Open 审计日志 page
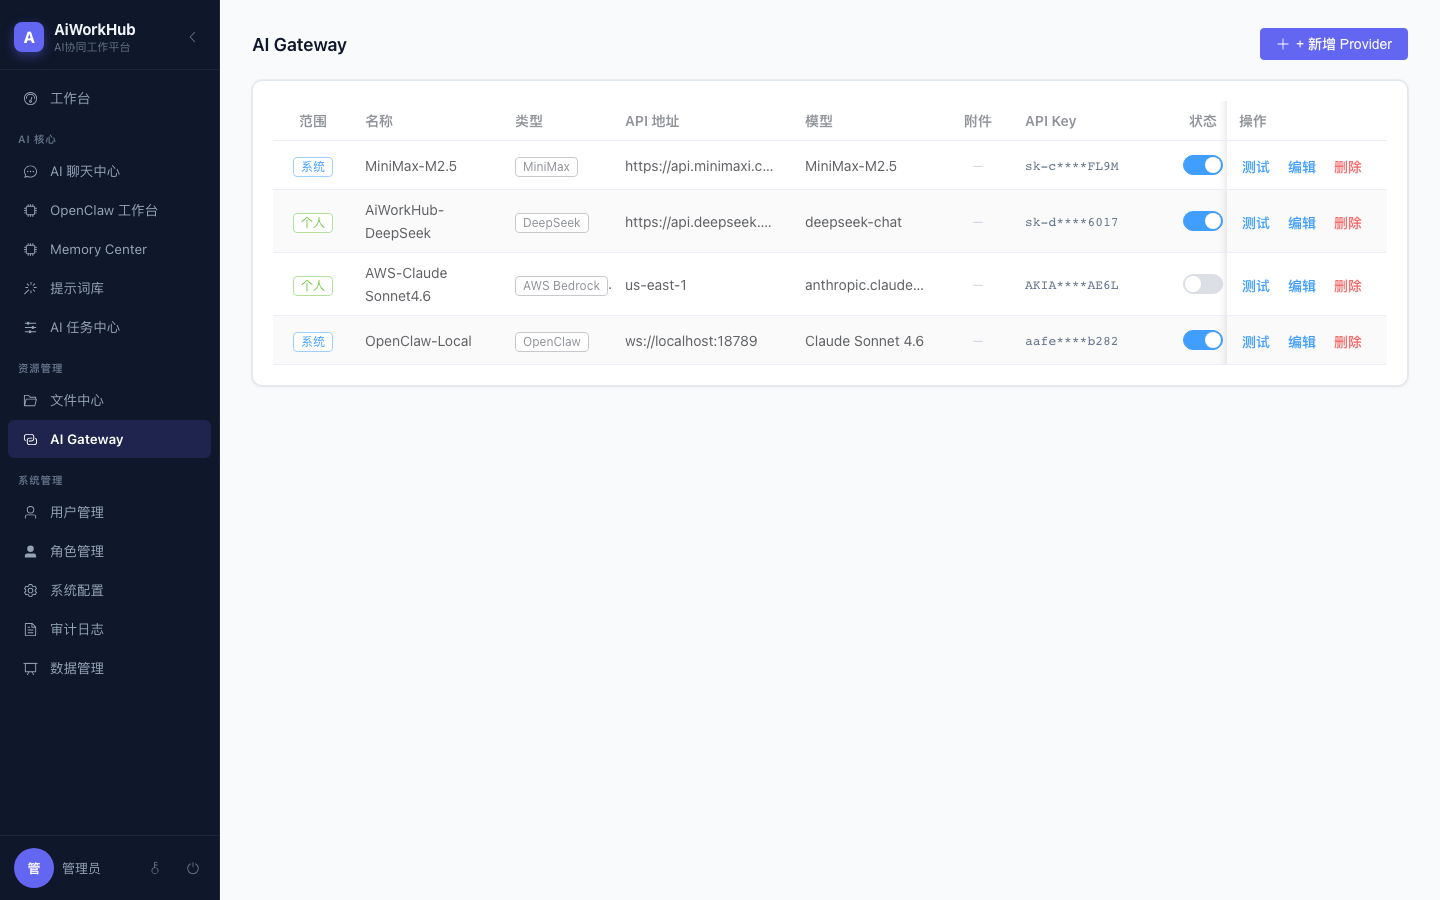Viewport: 1440px width, 900px height. click(110, 629)
